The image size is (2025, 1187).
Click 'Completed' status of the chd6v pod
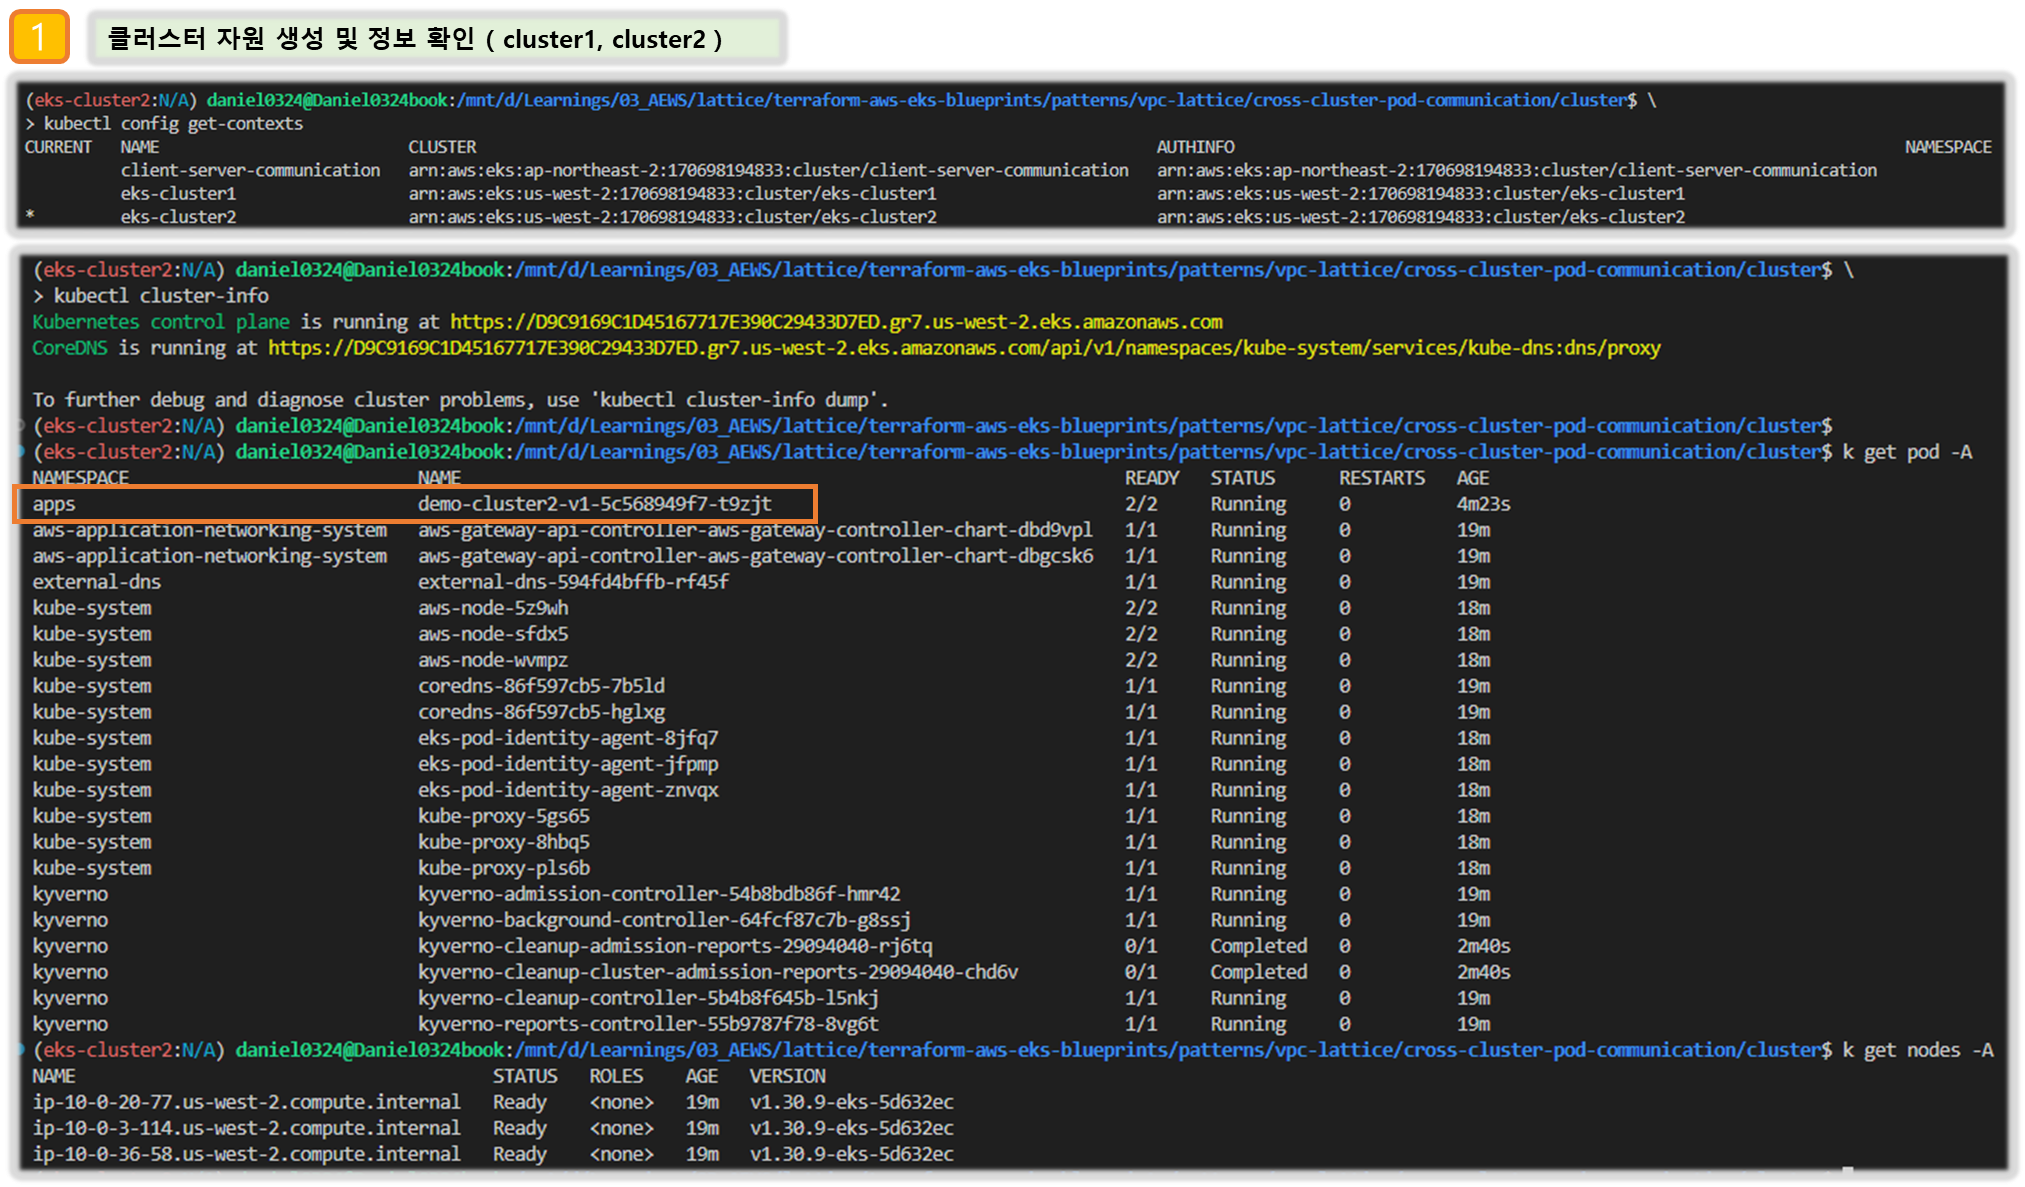(1258, 972)
